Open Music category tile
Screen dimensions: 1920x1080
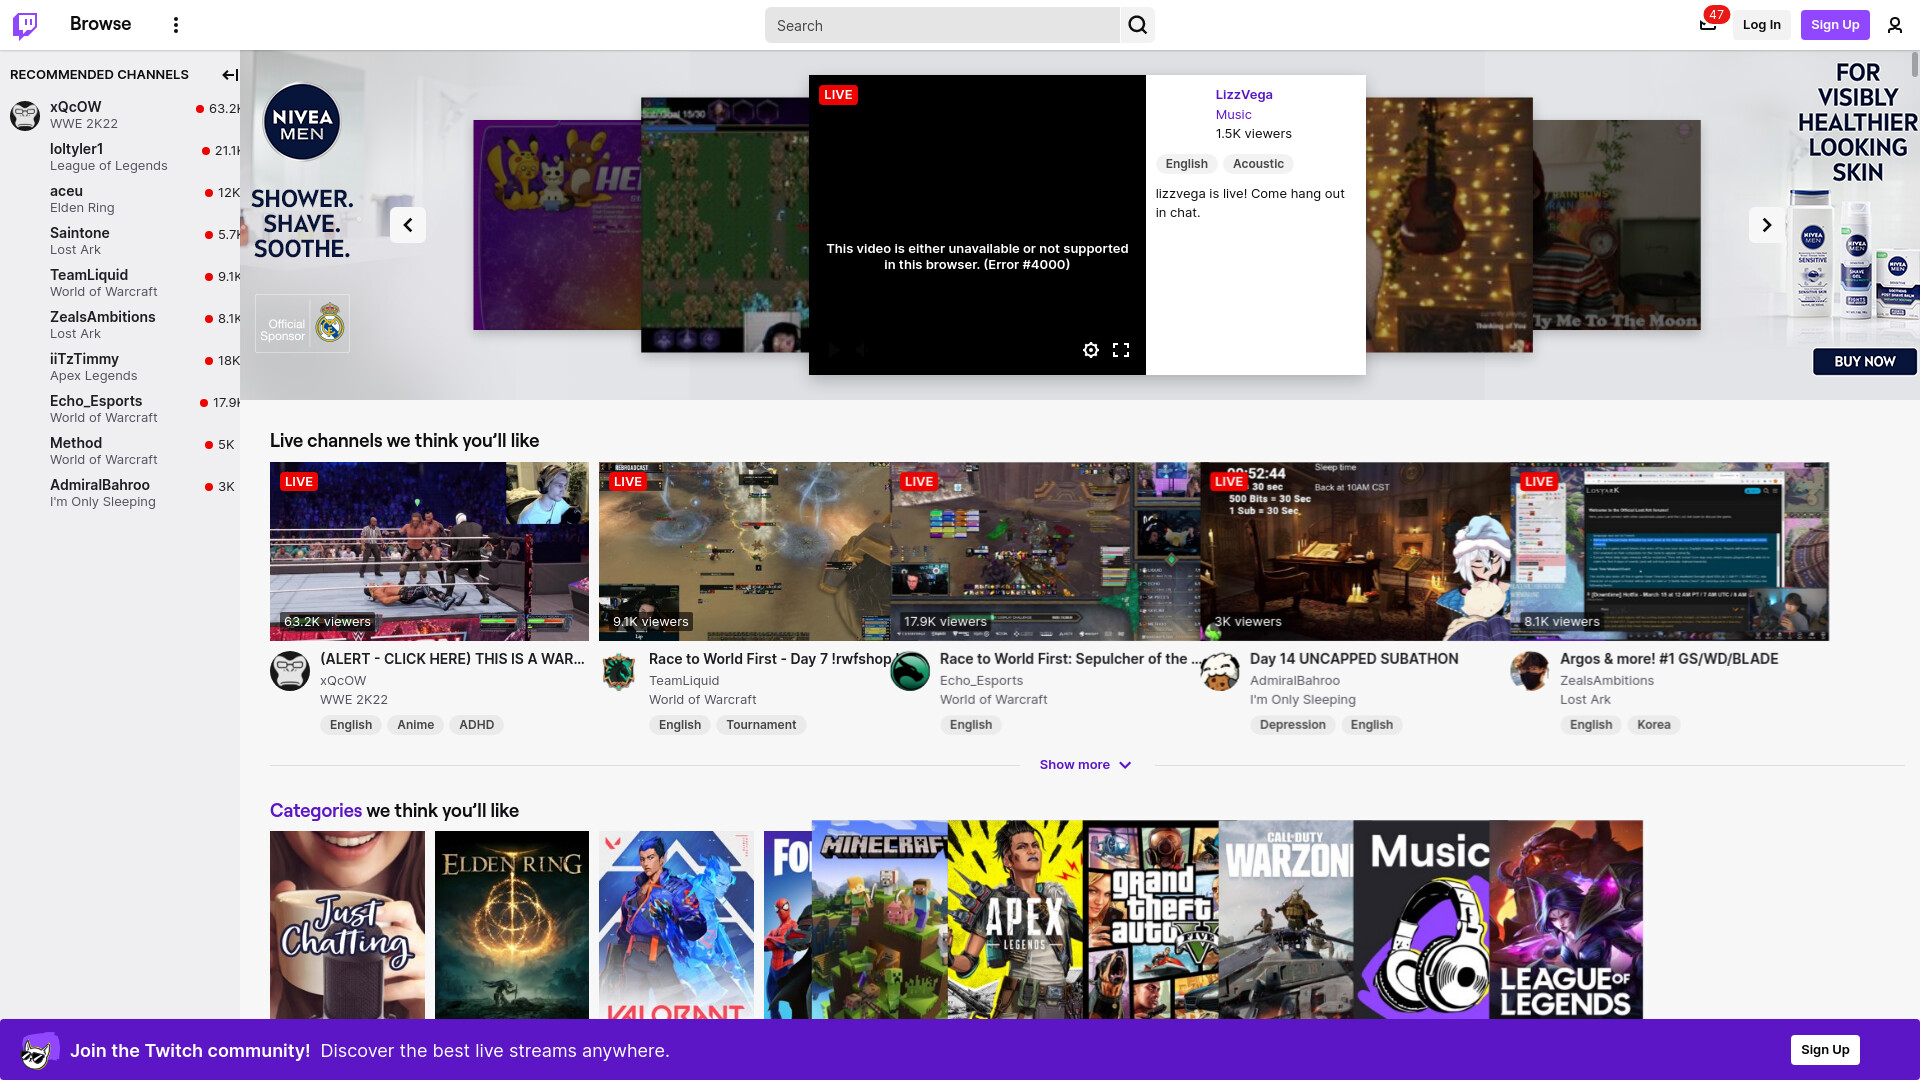[x=1422, y=920]
